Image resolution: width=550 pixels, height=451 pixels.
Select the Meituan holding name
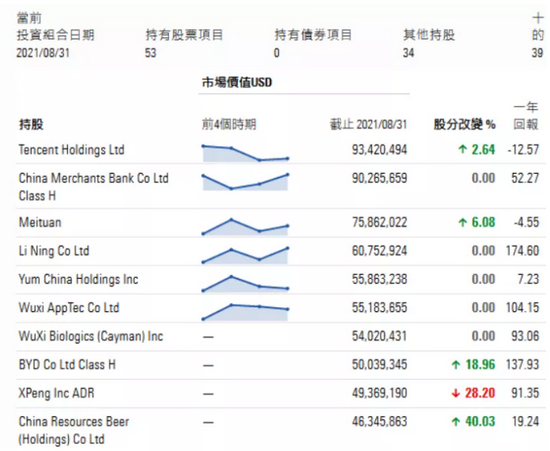(x=40, y=222)
